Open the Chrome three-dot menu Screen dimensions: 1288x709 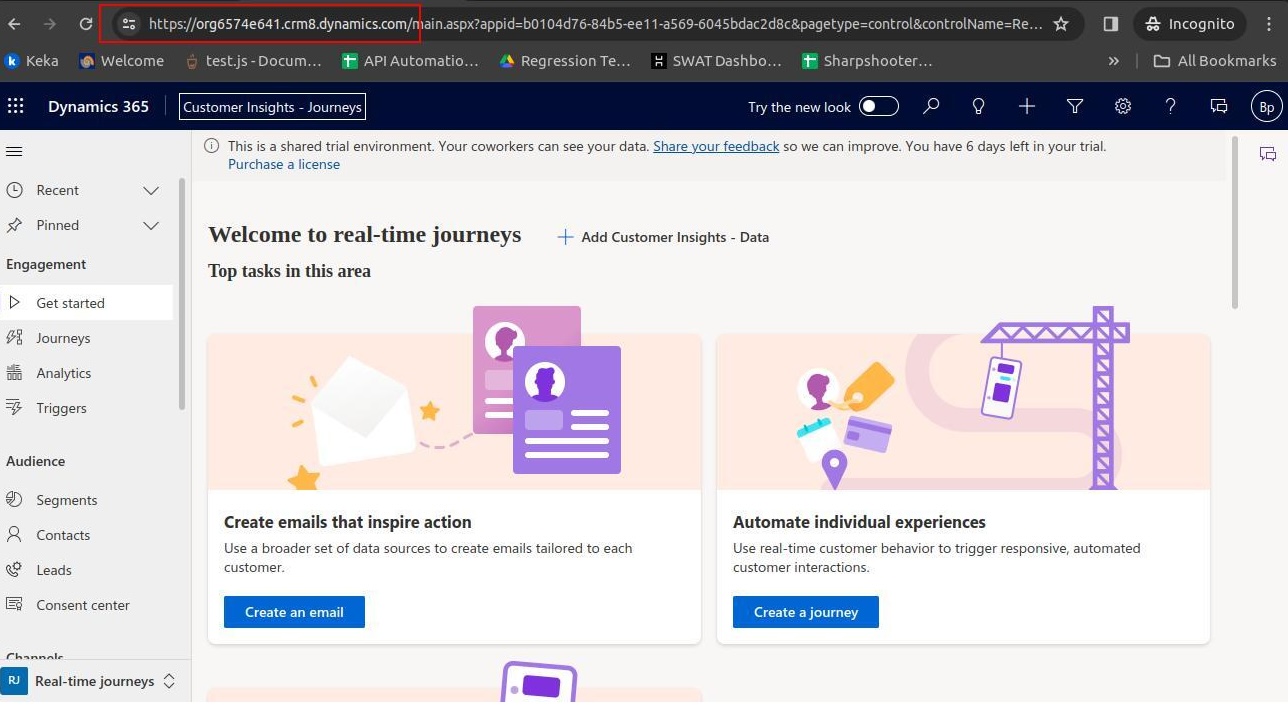1270,24
